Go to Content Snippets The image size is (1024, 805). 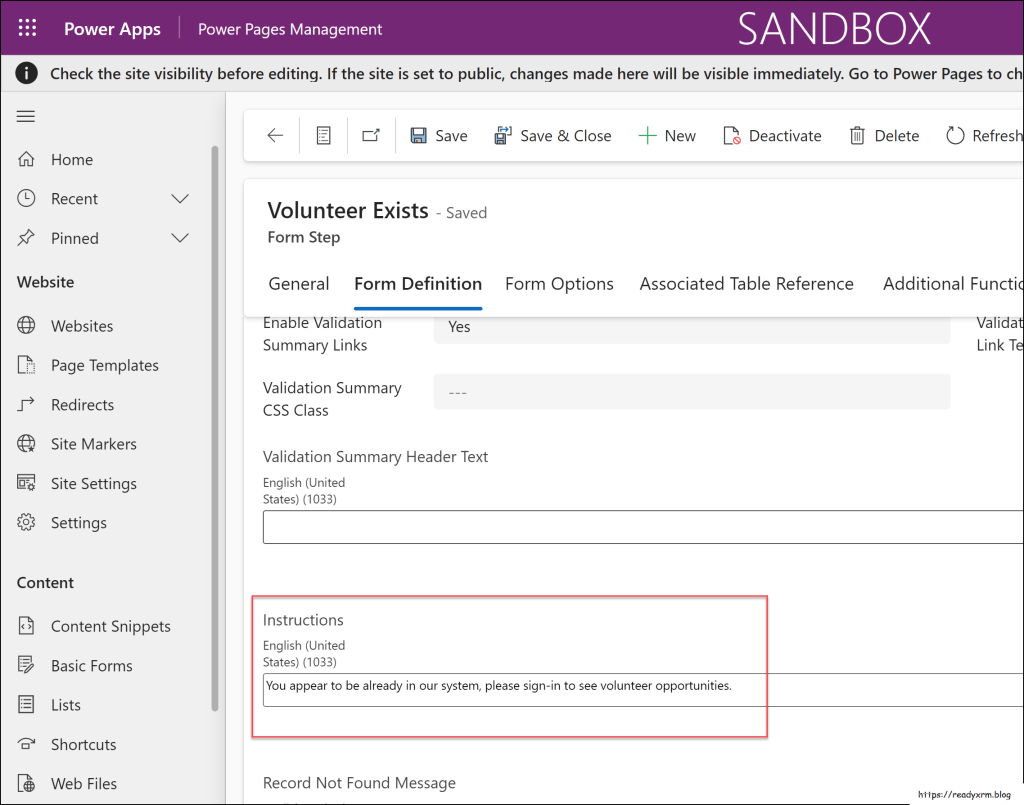pyautogui.click(x=110, y=626)
